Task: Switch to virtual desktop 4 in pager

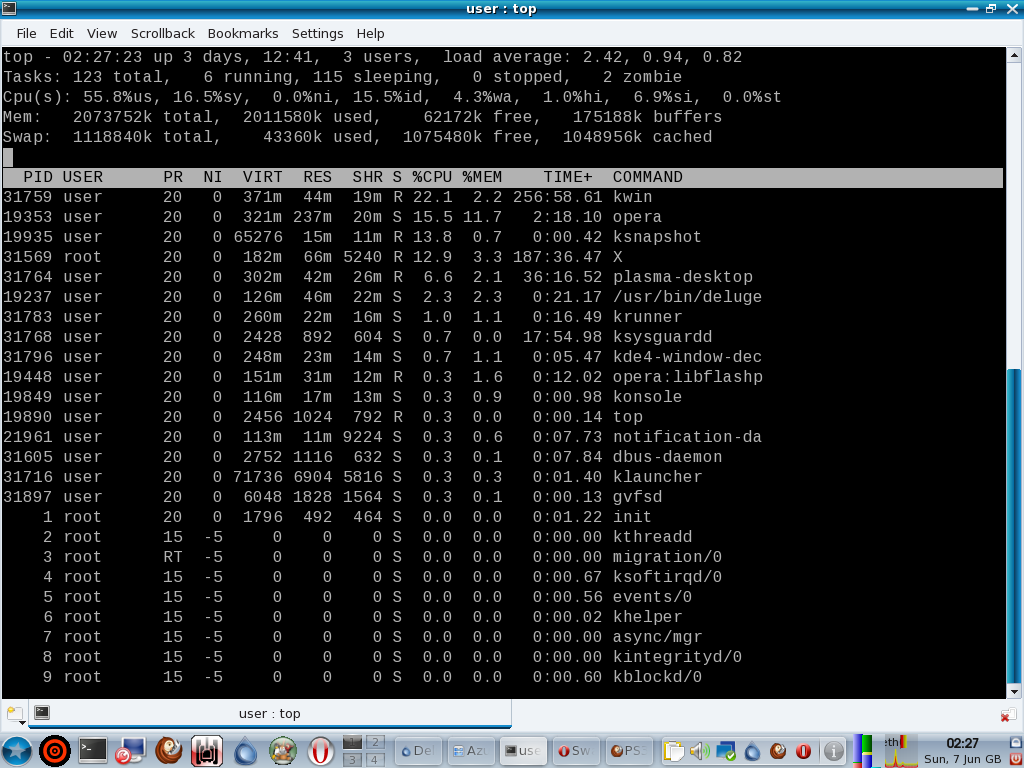Action: 375,760
